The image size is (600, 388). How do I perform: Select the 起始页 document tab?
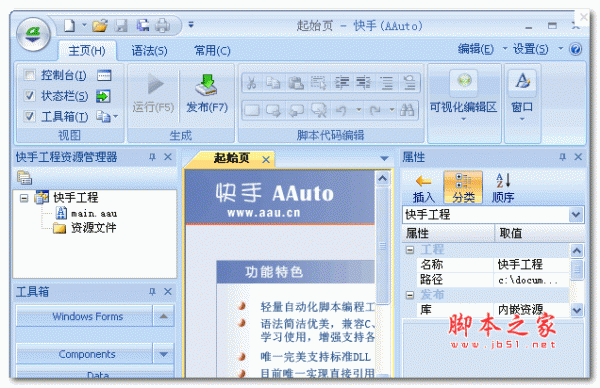pyautogui.click(x=232, y=158)
